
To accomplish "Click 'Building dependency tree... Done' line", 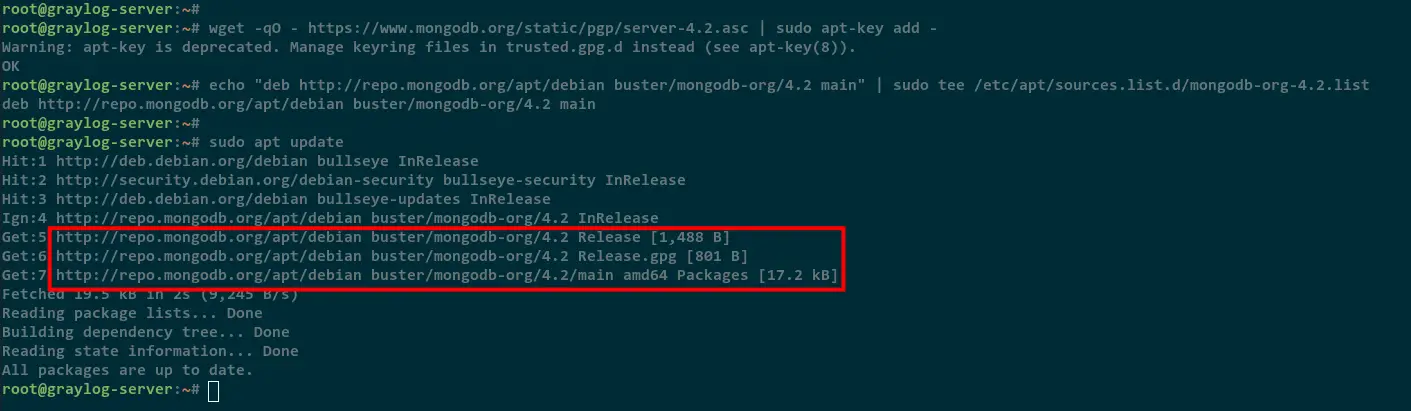I will [x=146, y=332].
